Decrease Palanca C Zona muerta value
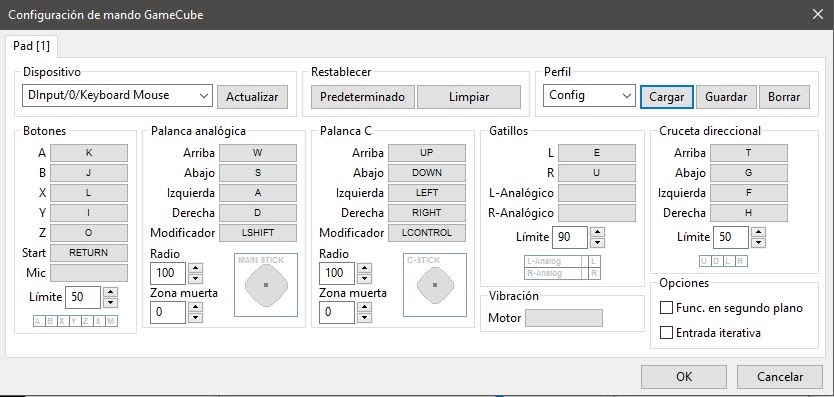Image resolution: width=834 pixels, height=397 pixels. (x=364, y=318)
